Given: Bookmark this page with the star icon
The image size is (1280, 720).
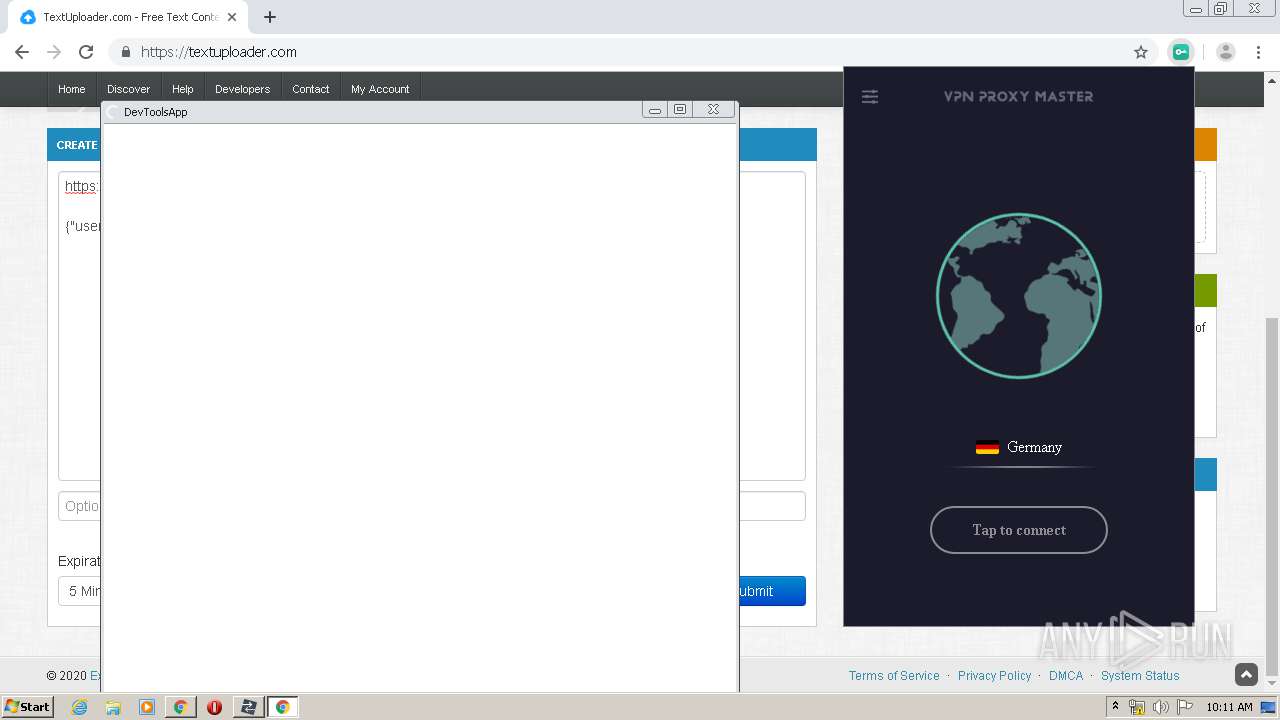Looking at the screenshot, I should pyautogui.click(x=1141, y=52).
